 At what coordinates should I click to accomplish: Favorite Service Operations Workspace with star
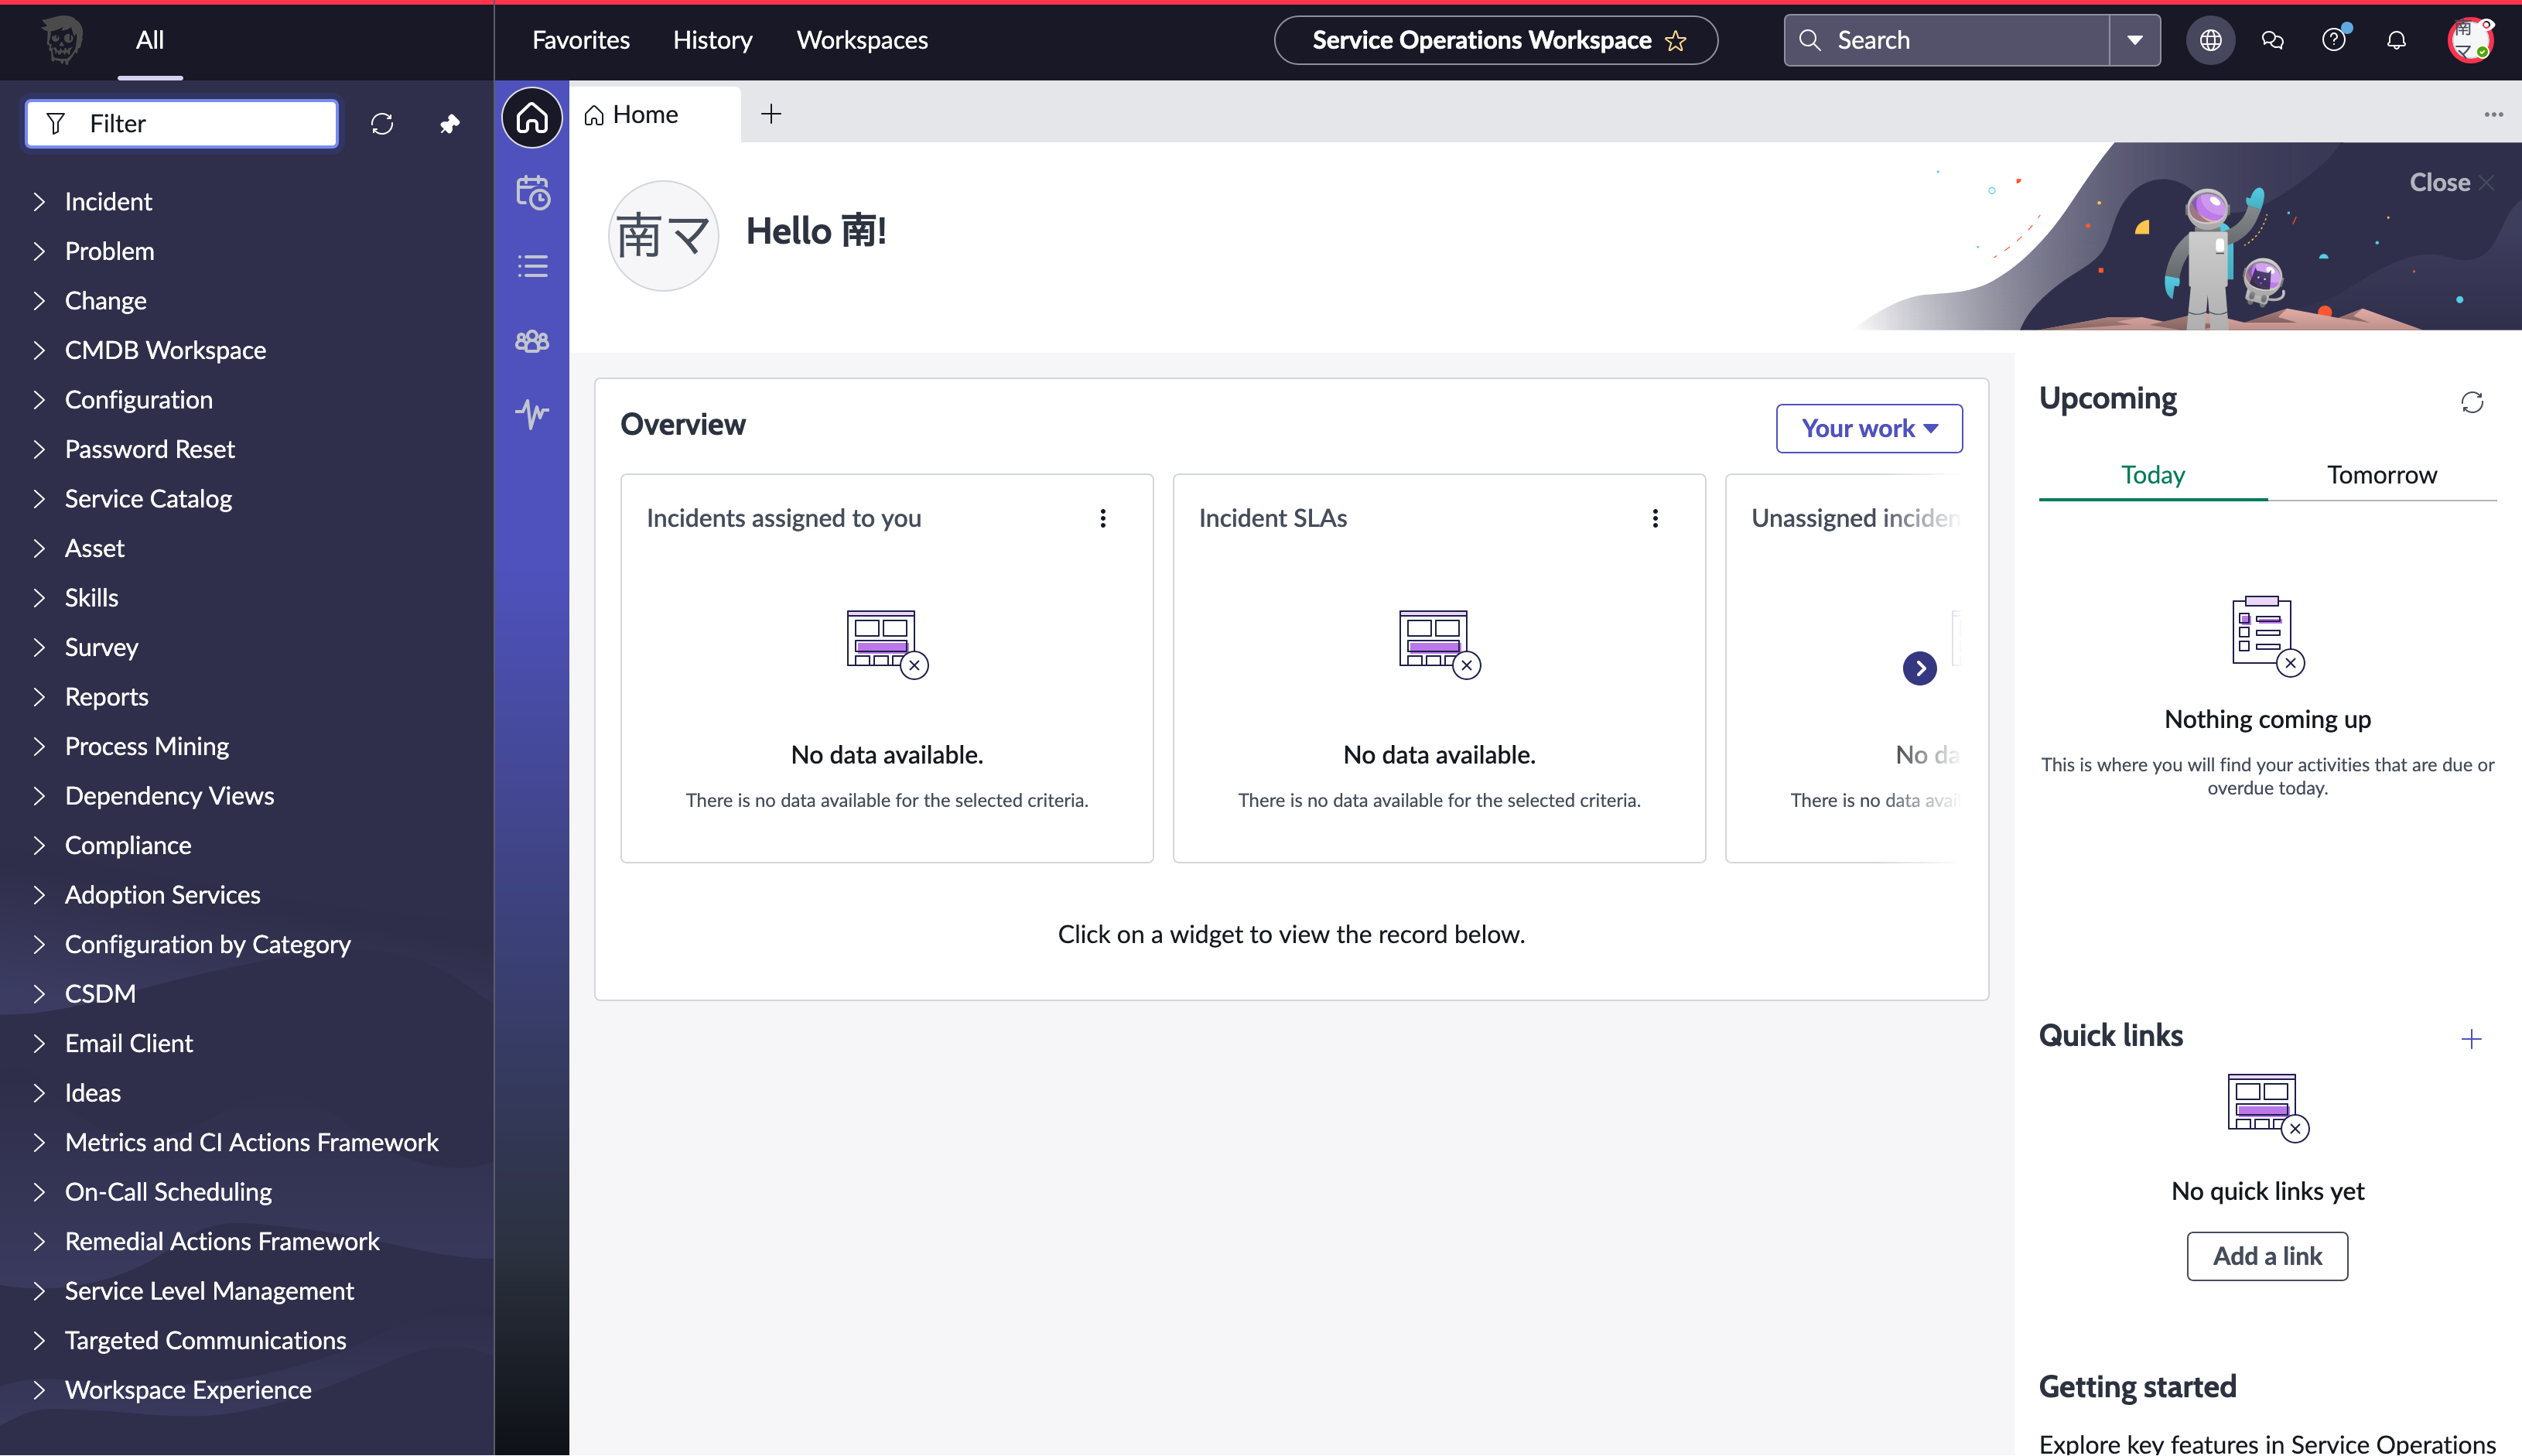[1676, 41]
